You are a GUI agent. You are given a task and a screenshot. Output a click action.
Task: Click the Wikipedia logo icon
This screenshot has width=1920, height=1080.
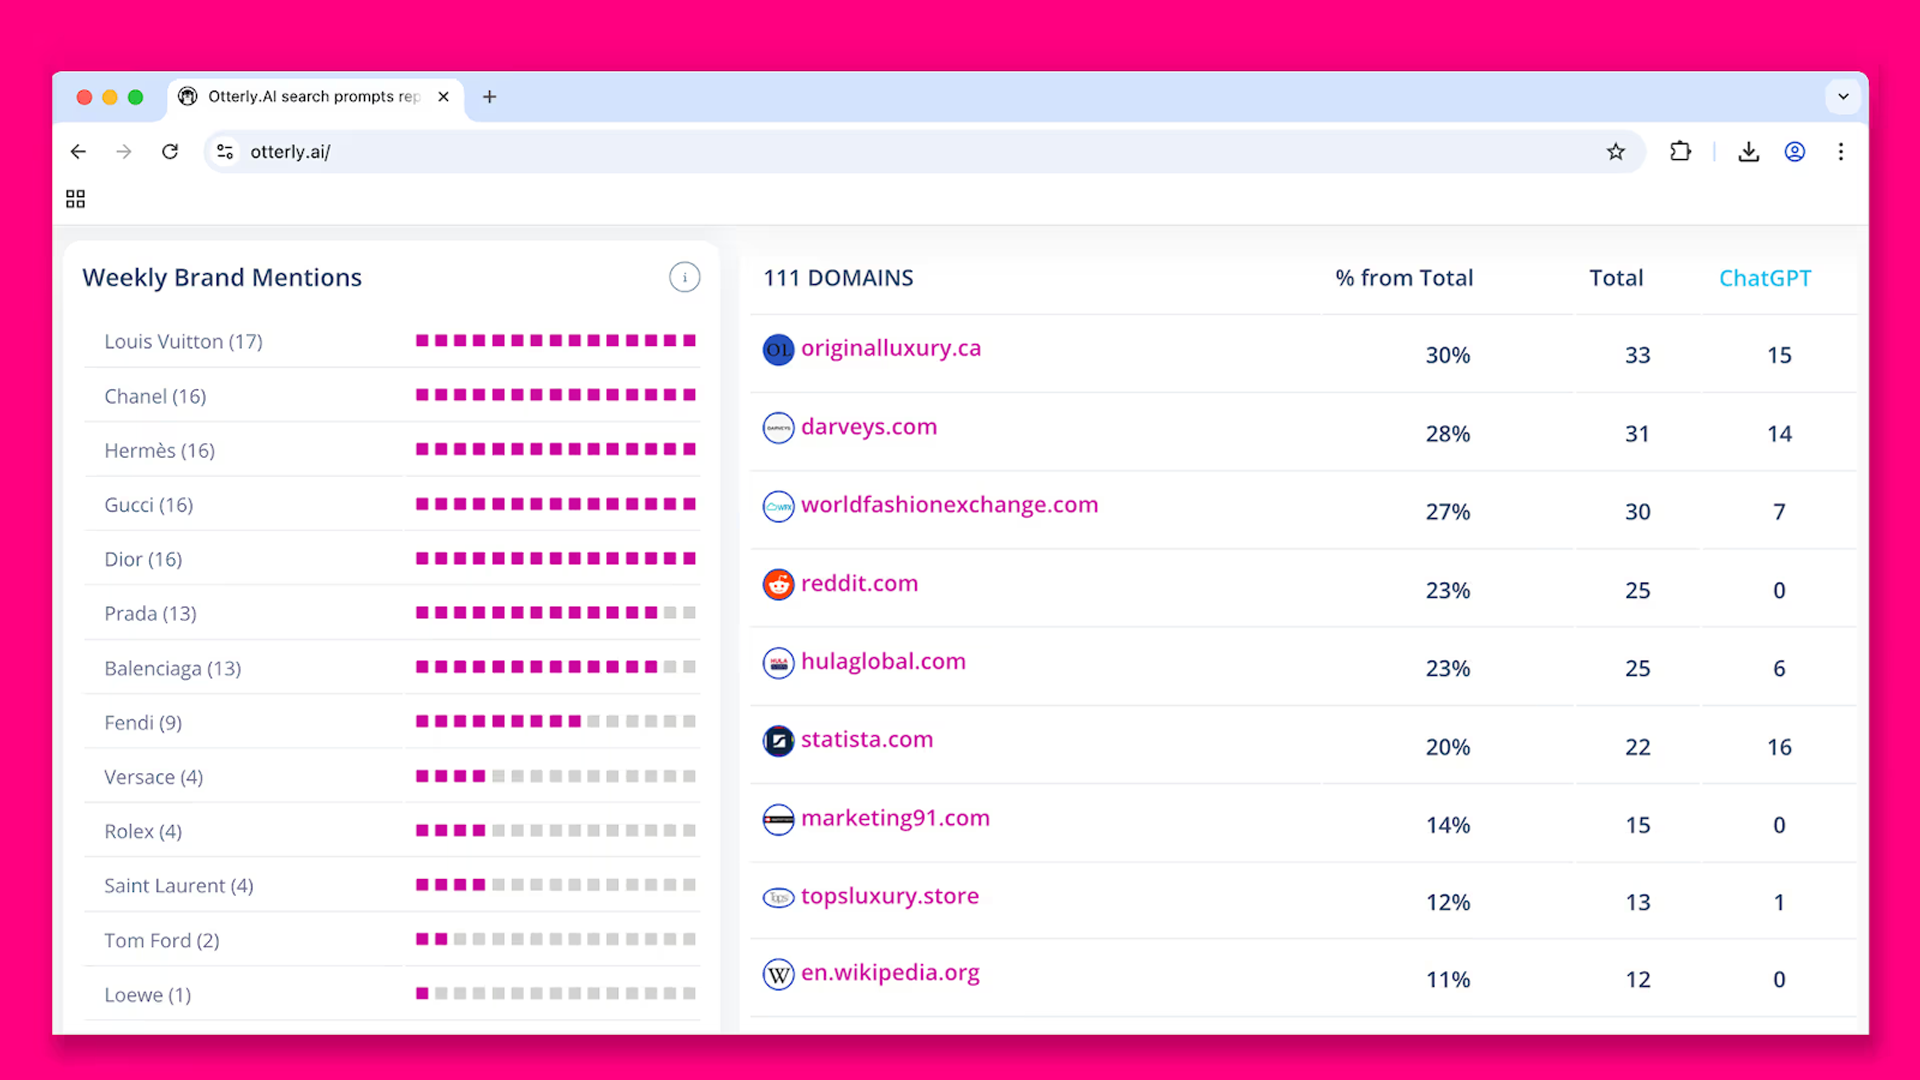(778, 974)
